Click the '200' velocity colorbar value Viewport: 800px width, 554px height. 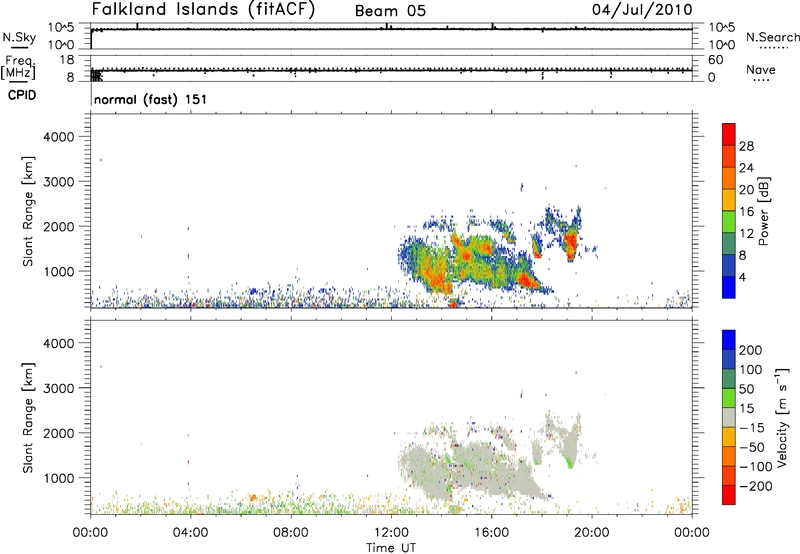pyautogui.click(x=751, y=350)
